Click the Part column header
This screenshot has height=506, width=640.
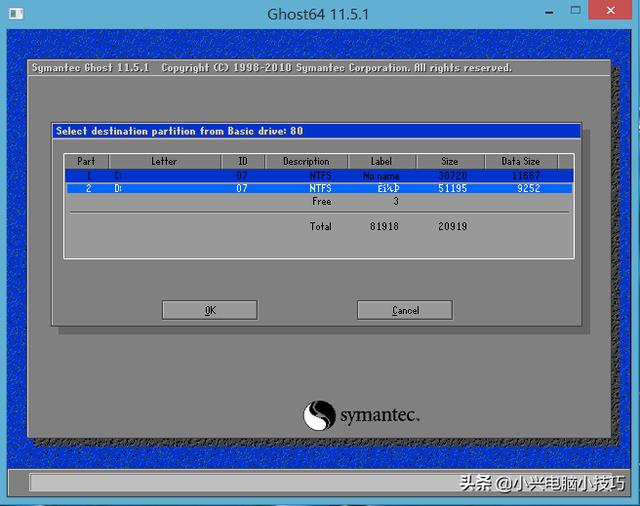pos(86,161)
